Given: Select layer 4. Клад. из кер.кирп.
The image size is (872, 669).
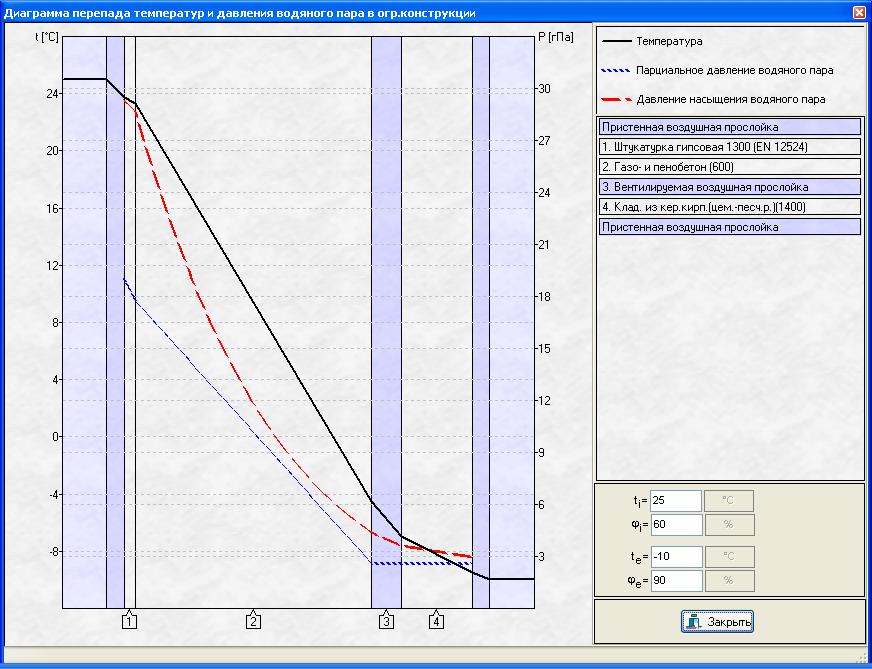Looking at the screenshot, I should point(730,207).
